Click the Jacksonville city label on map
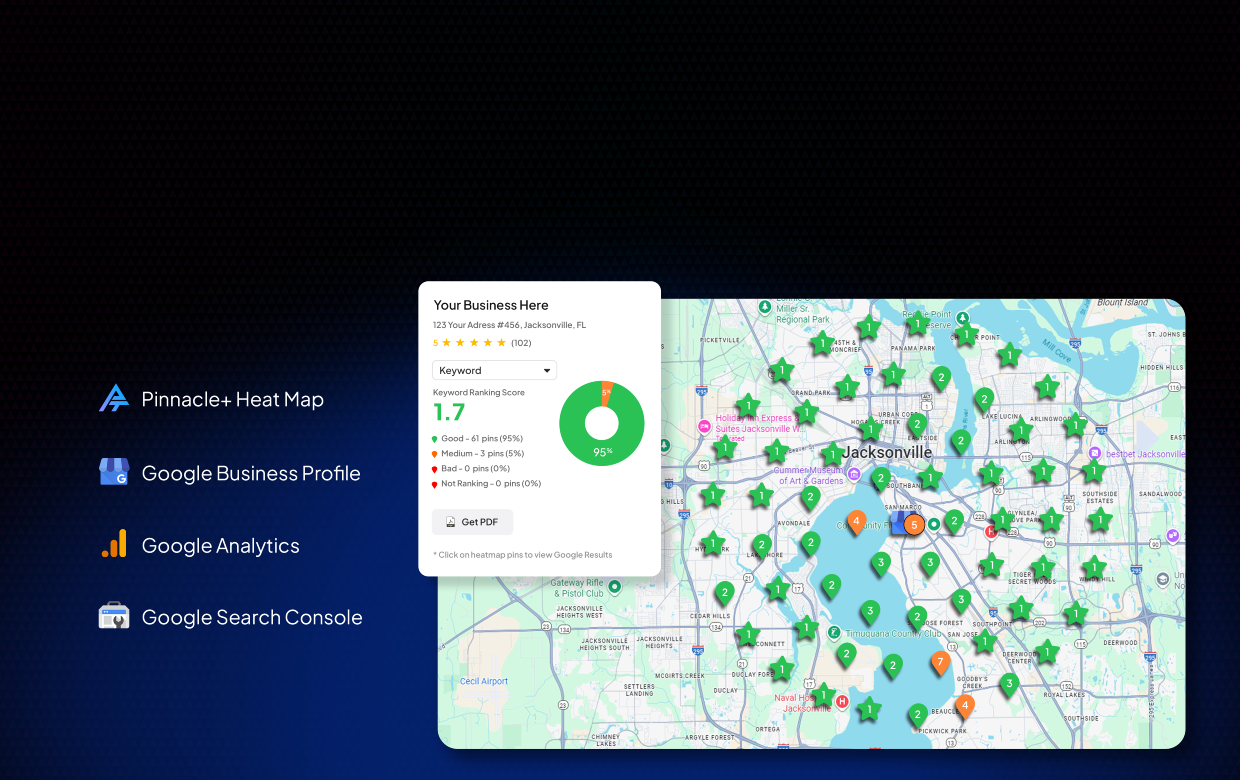 (x=887, y=452)
